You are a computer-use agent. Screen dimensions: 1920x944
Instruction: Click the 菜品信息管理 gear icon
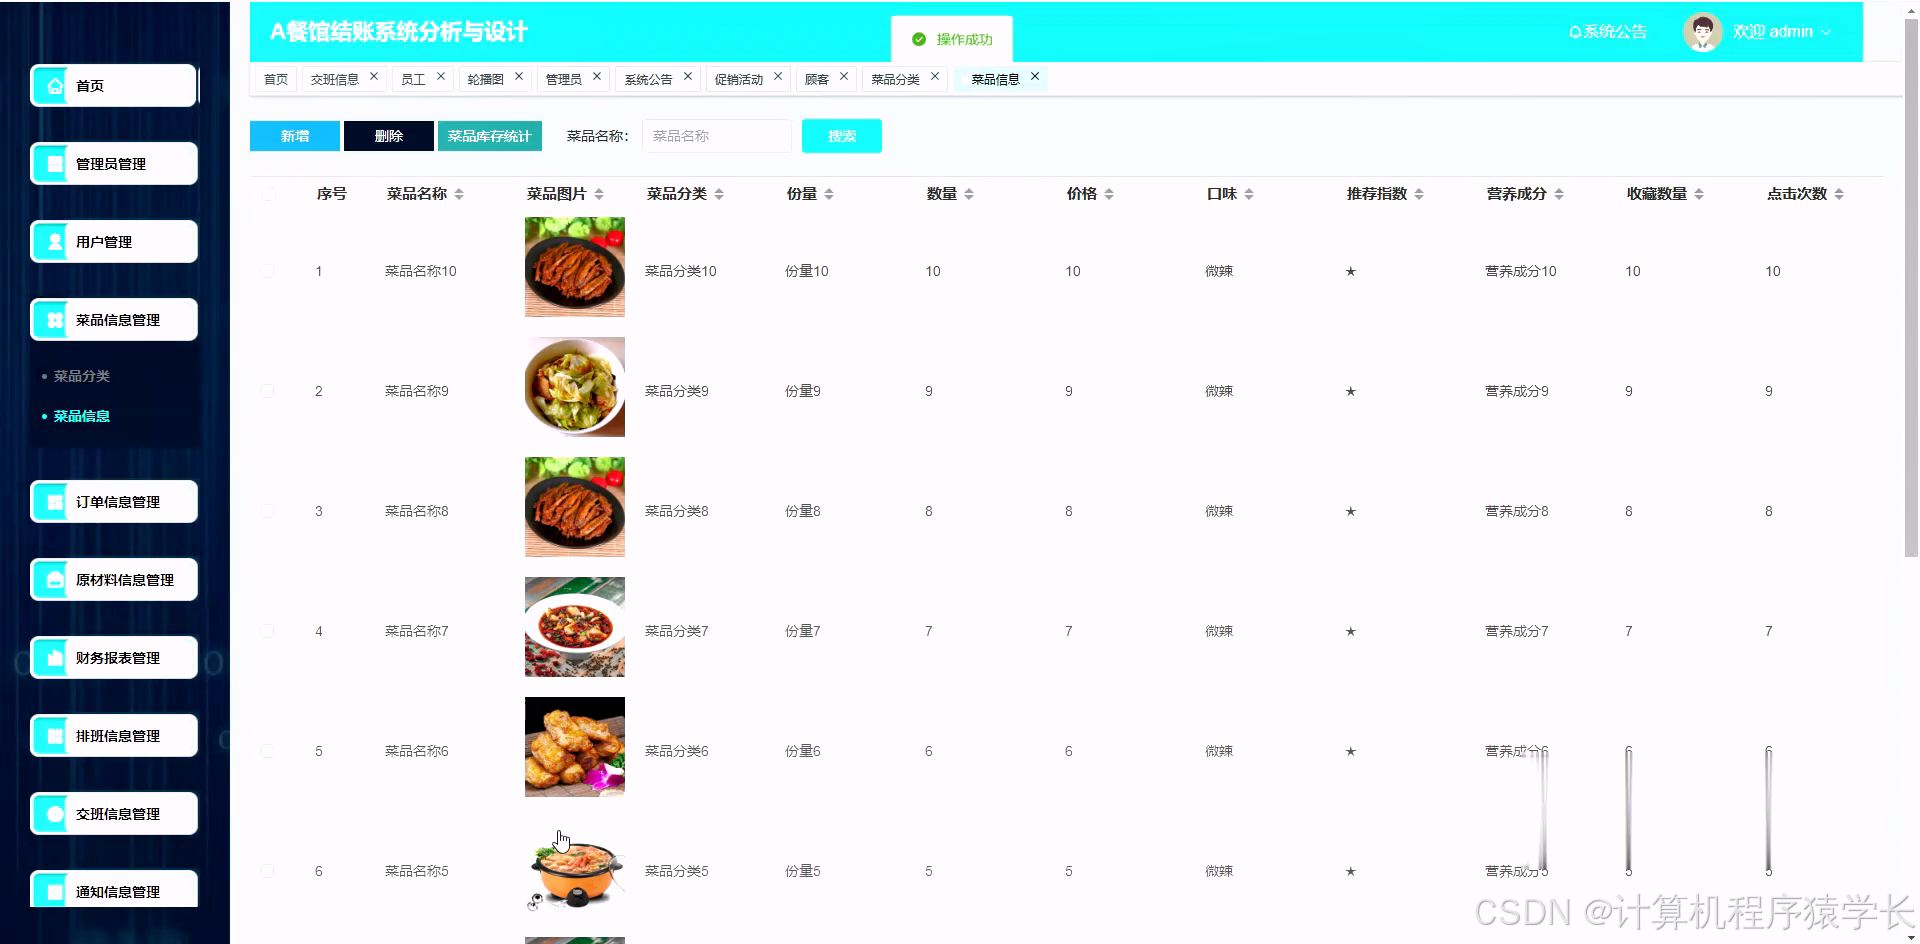[55, 319]
